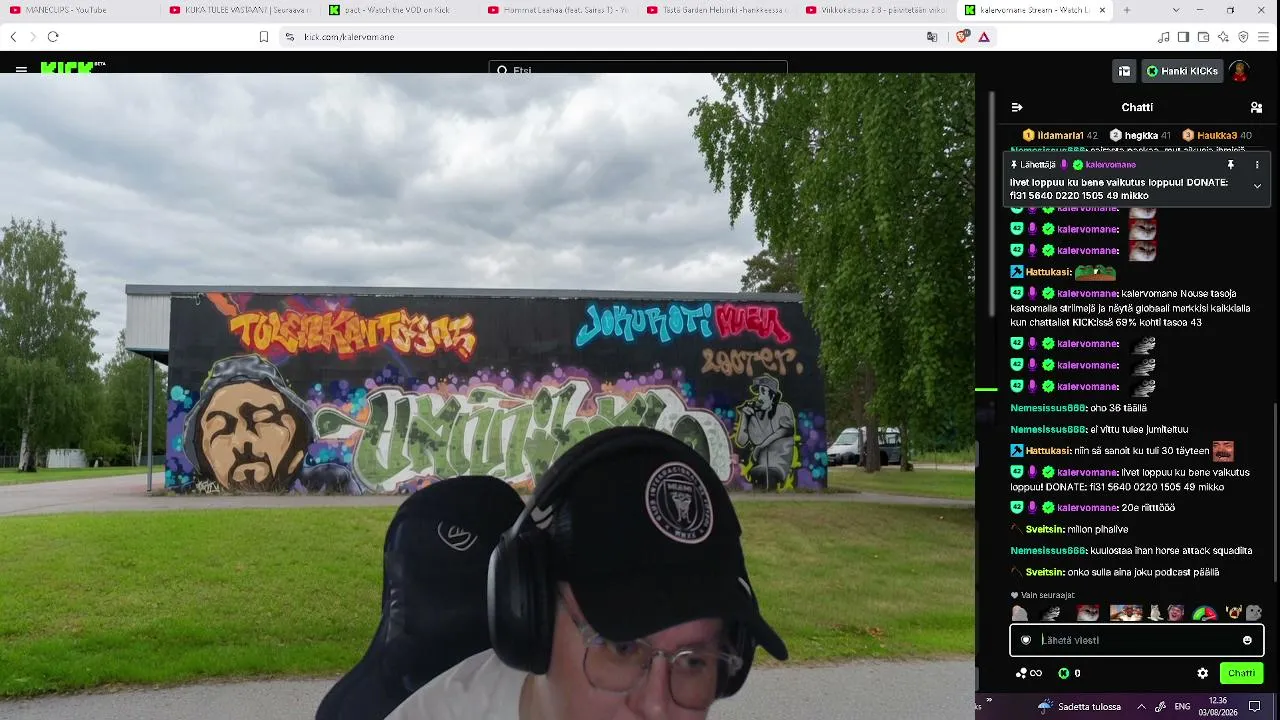Open Brave Shields icon

962,37
